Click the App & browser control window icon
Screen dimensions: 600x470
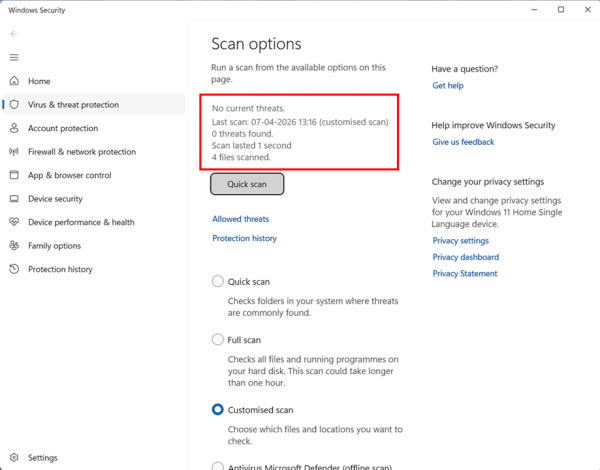tap(14, 175)
